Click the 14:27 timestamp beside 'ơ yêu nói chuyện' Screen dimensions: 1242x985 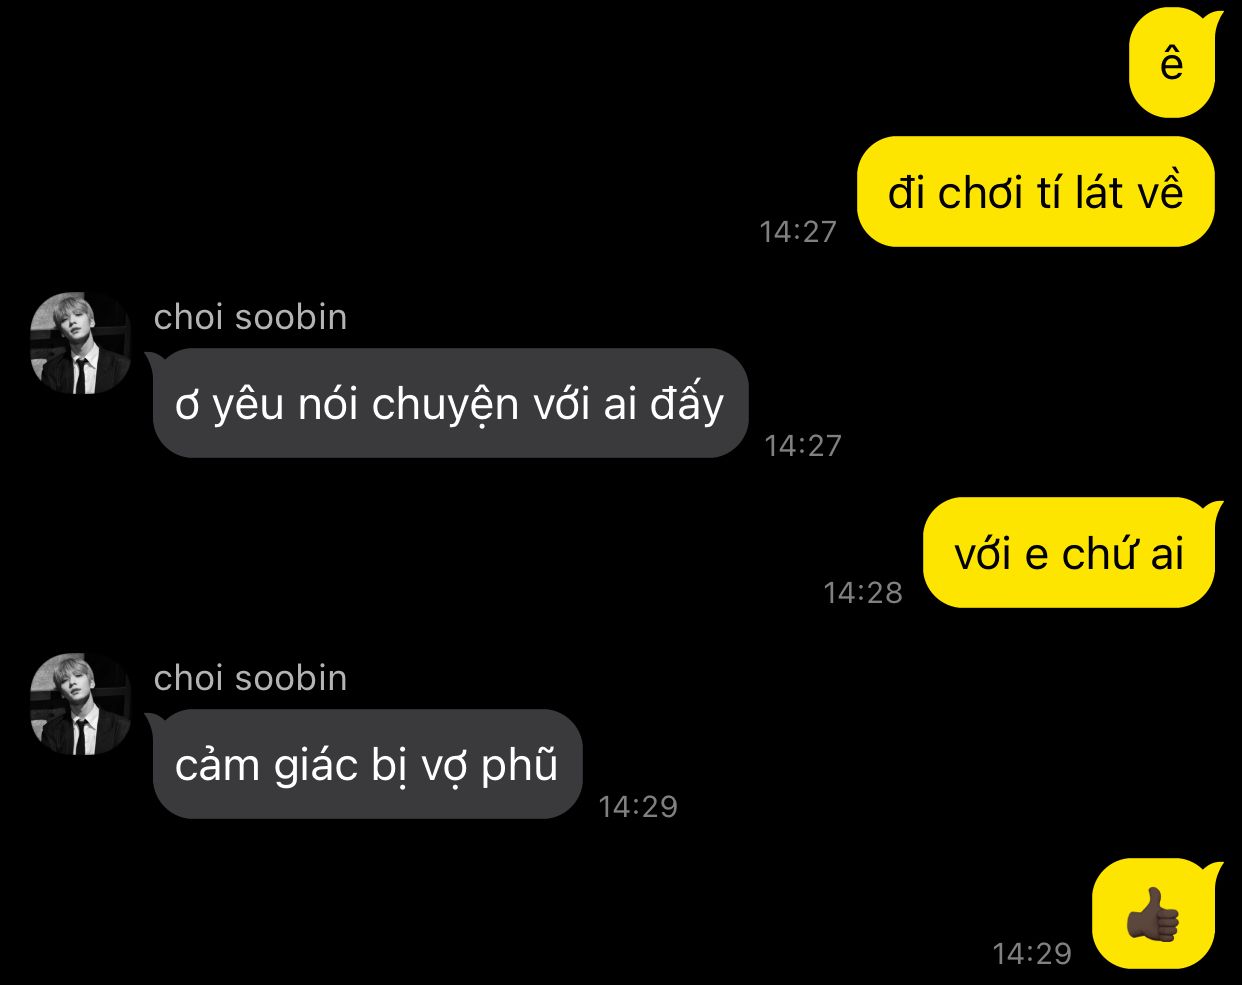pyautogui.click(x=803, y=445)
